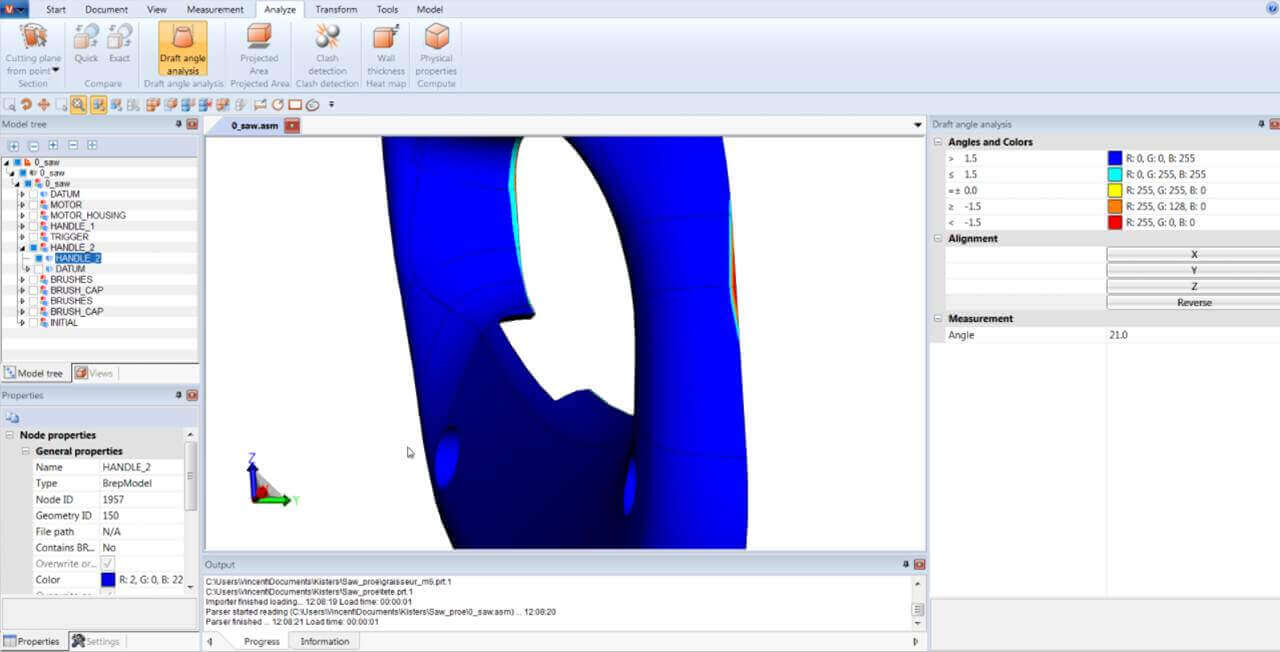Select the TRIGGER row in Model tree
This screenshot has width=1280, height=652.
69,237
